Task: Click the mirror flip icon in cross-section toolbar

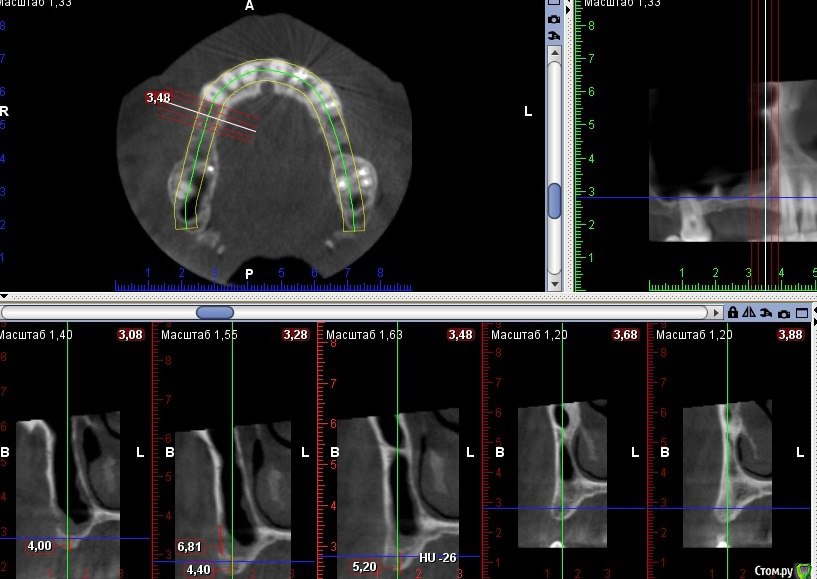Action: [x=749, y=313]
